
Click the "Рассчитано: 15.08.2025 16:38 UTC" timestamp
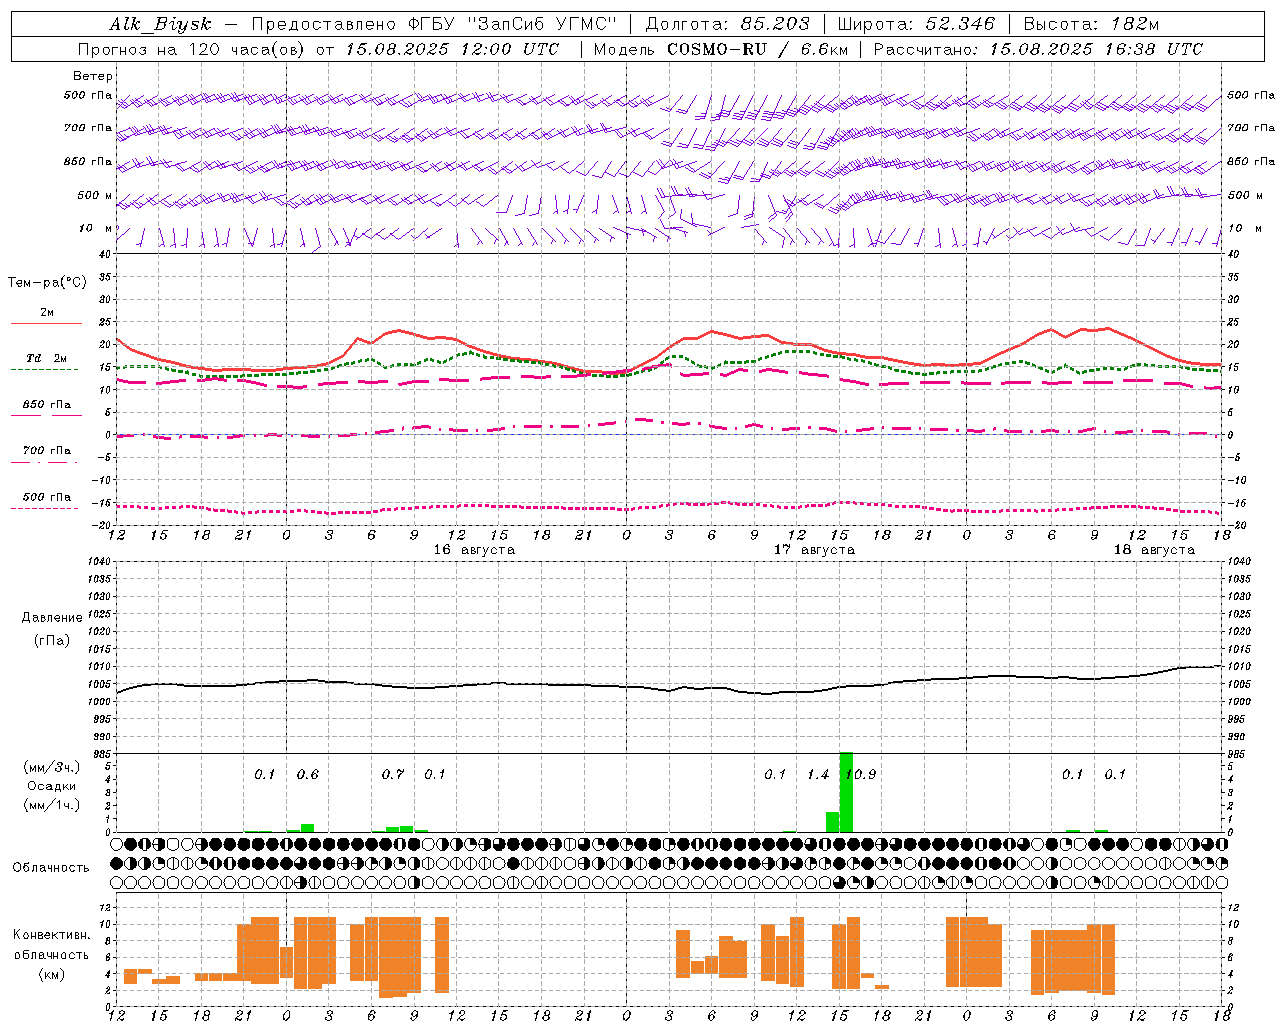1038,49
